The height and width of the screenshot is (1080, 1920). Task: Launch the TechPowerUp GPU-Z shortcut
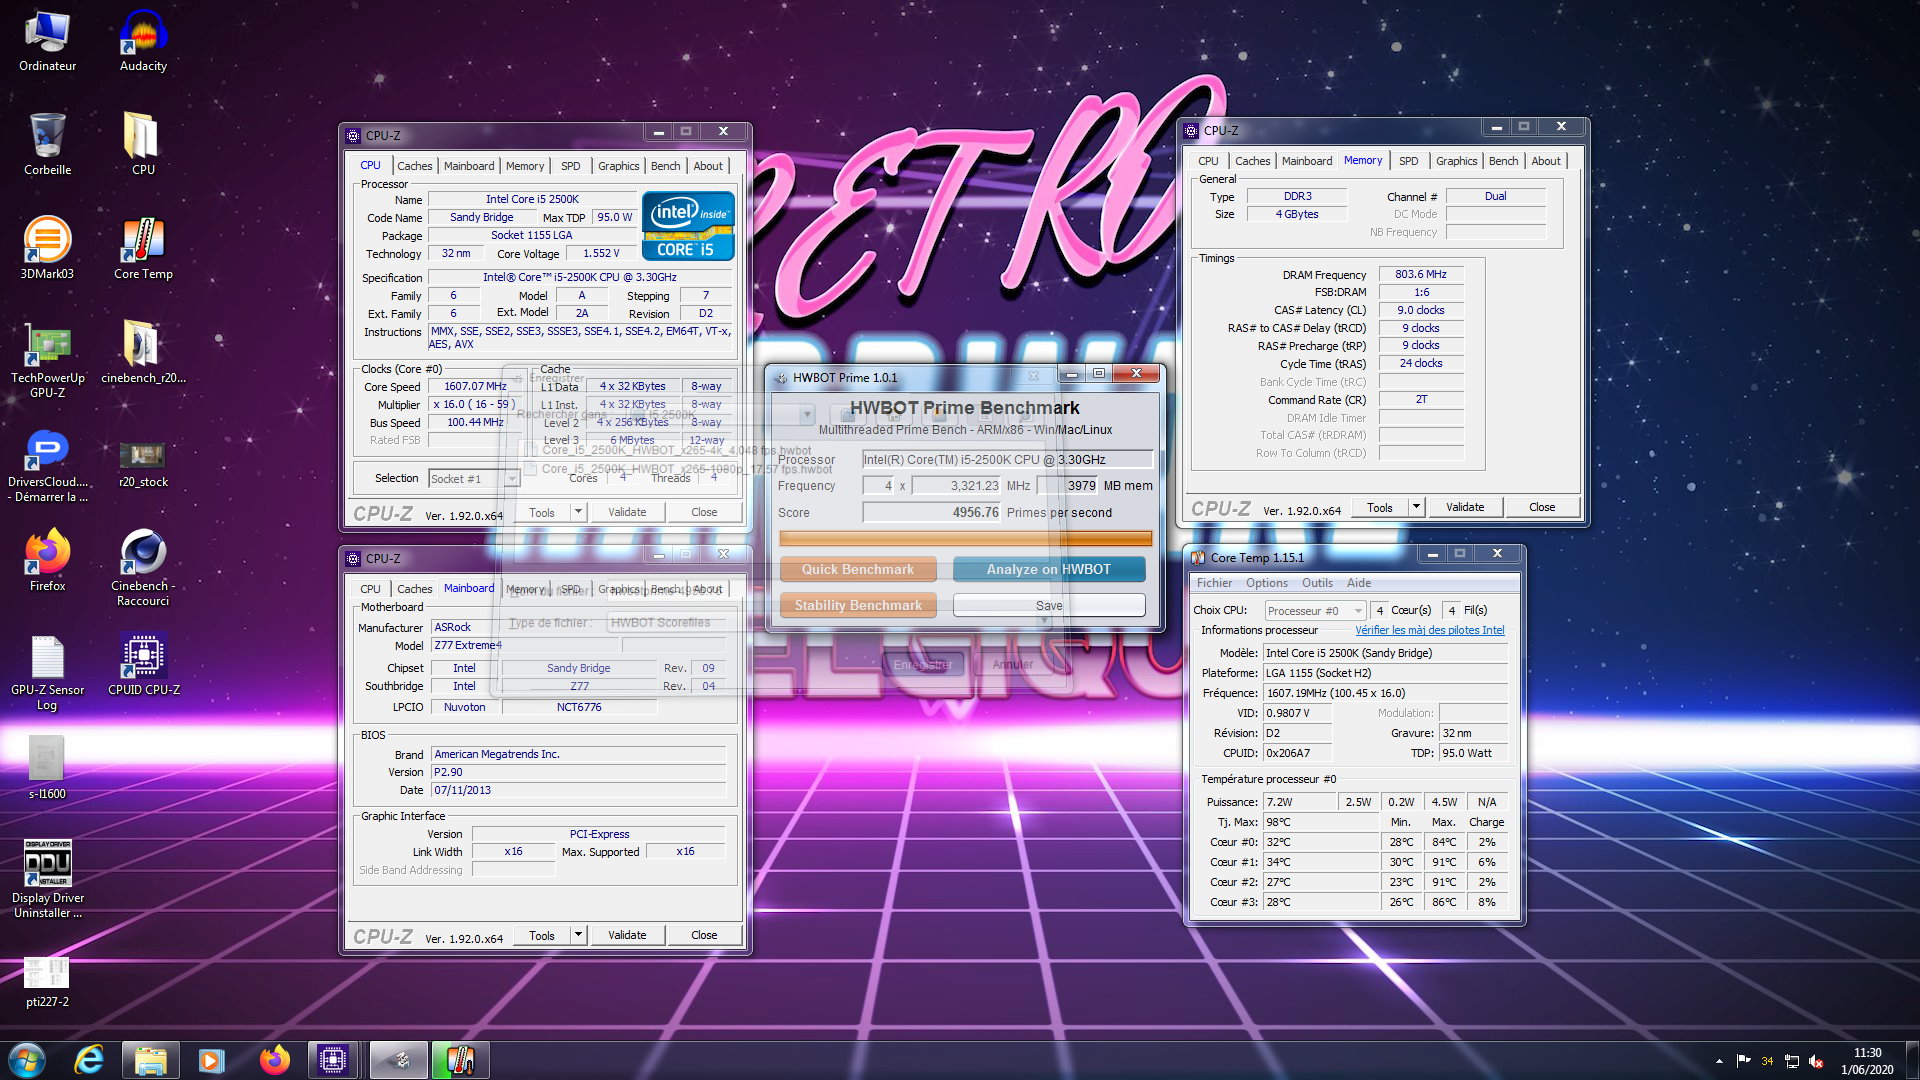click(47, 361)
